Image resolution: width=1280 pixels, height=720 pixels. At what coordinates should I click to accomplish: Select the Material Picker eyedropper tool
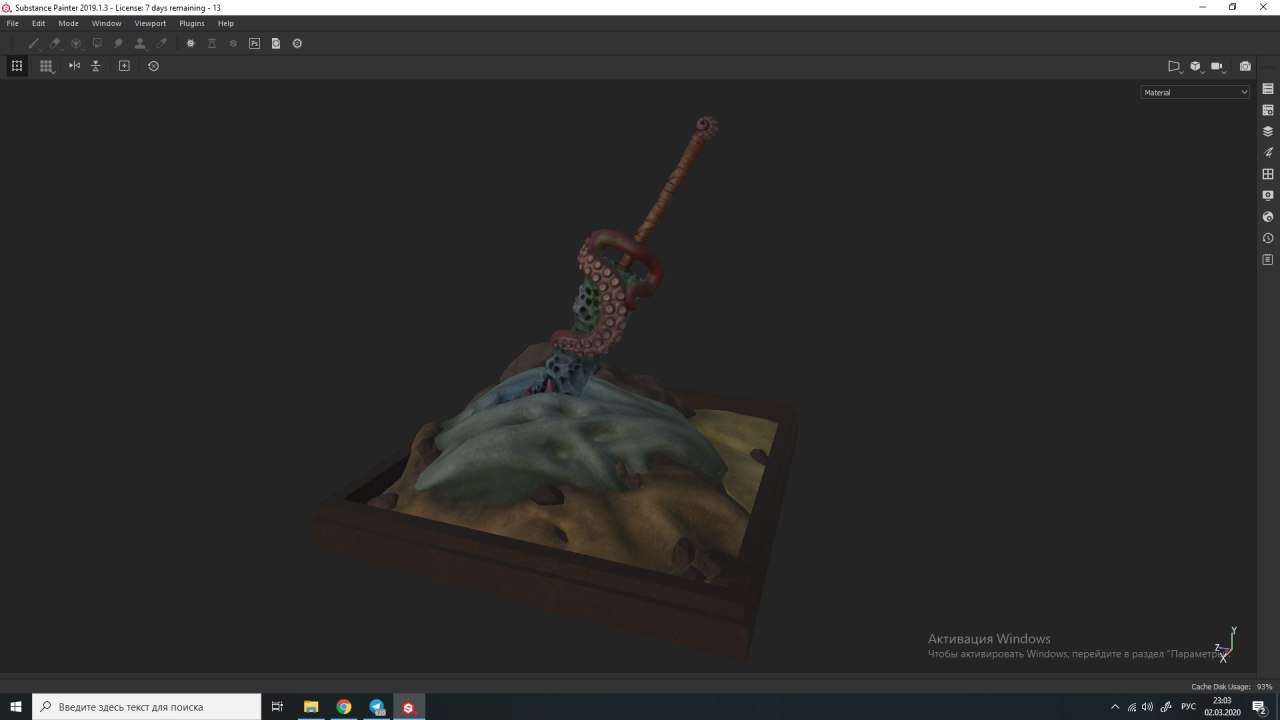tap(161, 43)
